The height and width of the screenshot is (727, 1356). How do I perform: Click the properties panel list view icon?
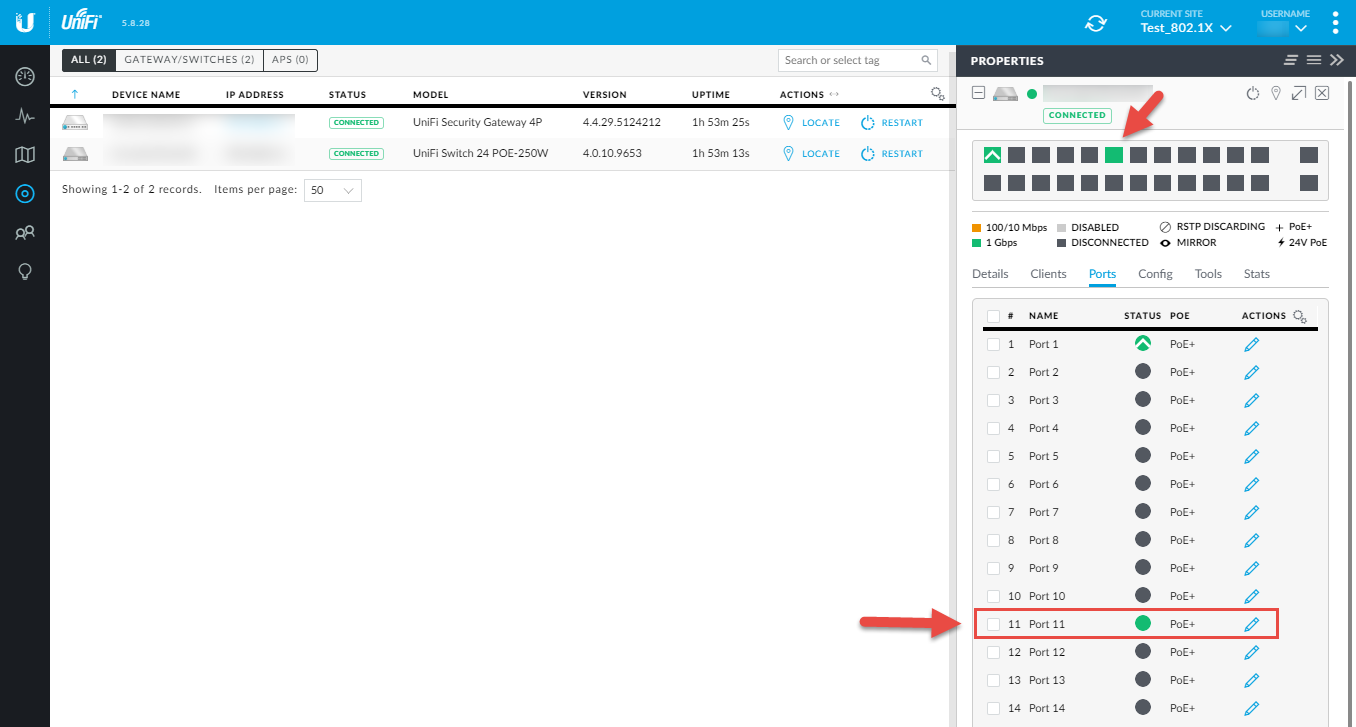tap(1291, 61)
